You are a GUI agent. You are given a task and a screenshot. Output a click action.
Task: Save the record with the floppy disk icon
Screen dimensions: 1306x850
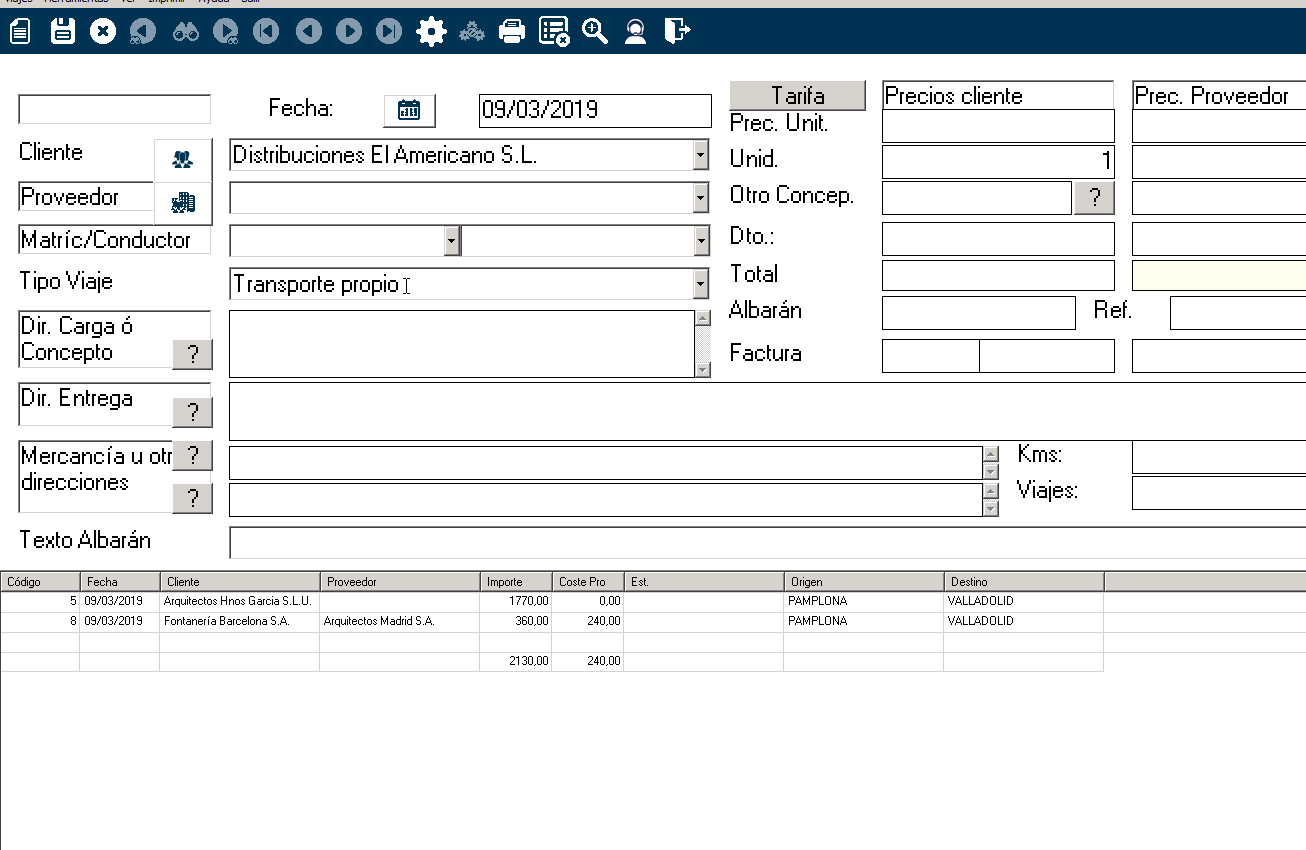pyautogui.click(x=63, y=32)
